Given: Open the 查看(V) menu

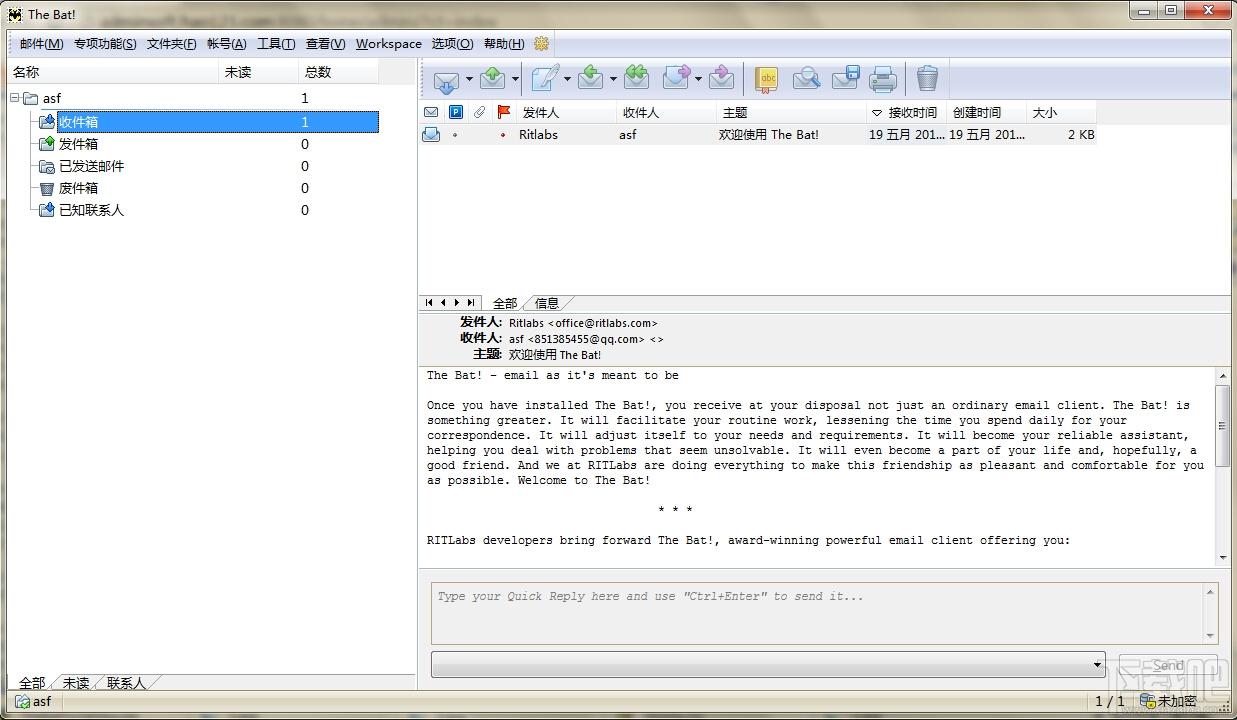Looking at the screenshot, I should click(325, 43).
